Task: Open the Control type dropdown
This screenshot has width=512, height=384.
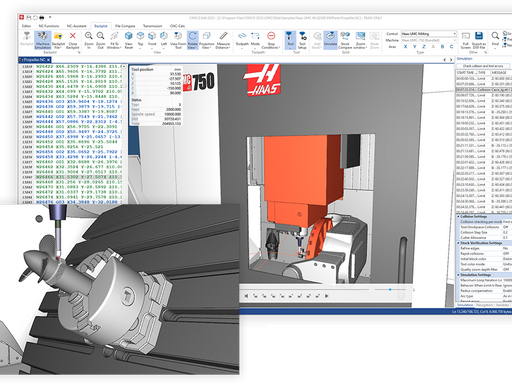Action: (428, 34)
